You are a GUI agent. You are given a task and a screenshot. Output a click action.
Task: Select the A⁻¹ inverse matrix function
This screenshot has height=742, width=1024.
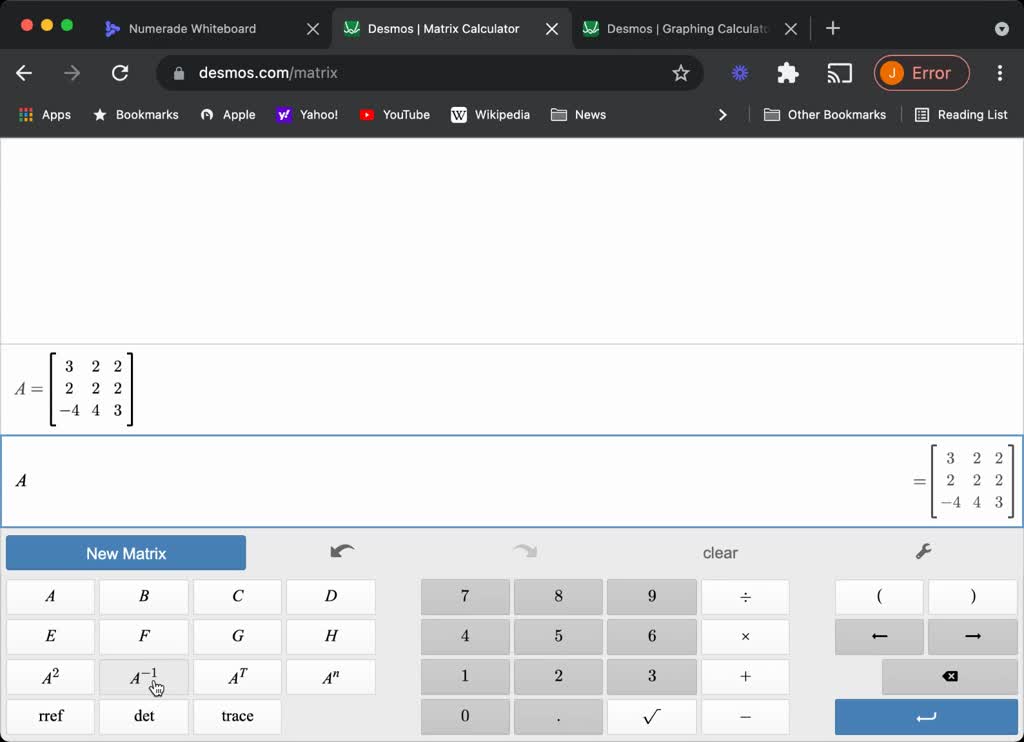143,677
